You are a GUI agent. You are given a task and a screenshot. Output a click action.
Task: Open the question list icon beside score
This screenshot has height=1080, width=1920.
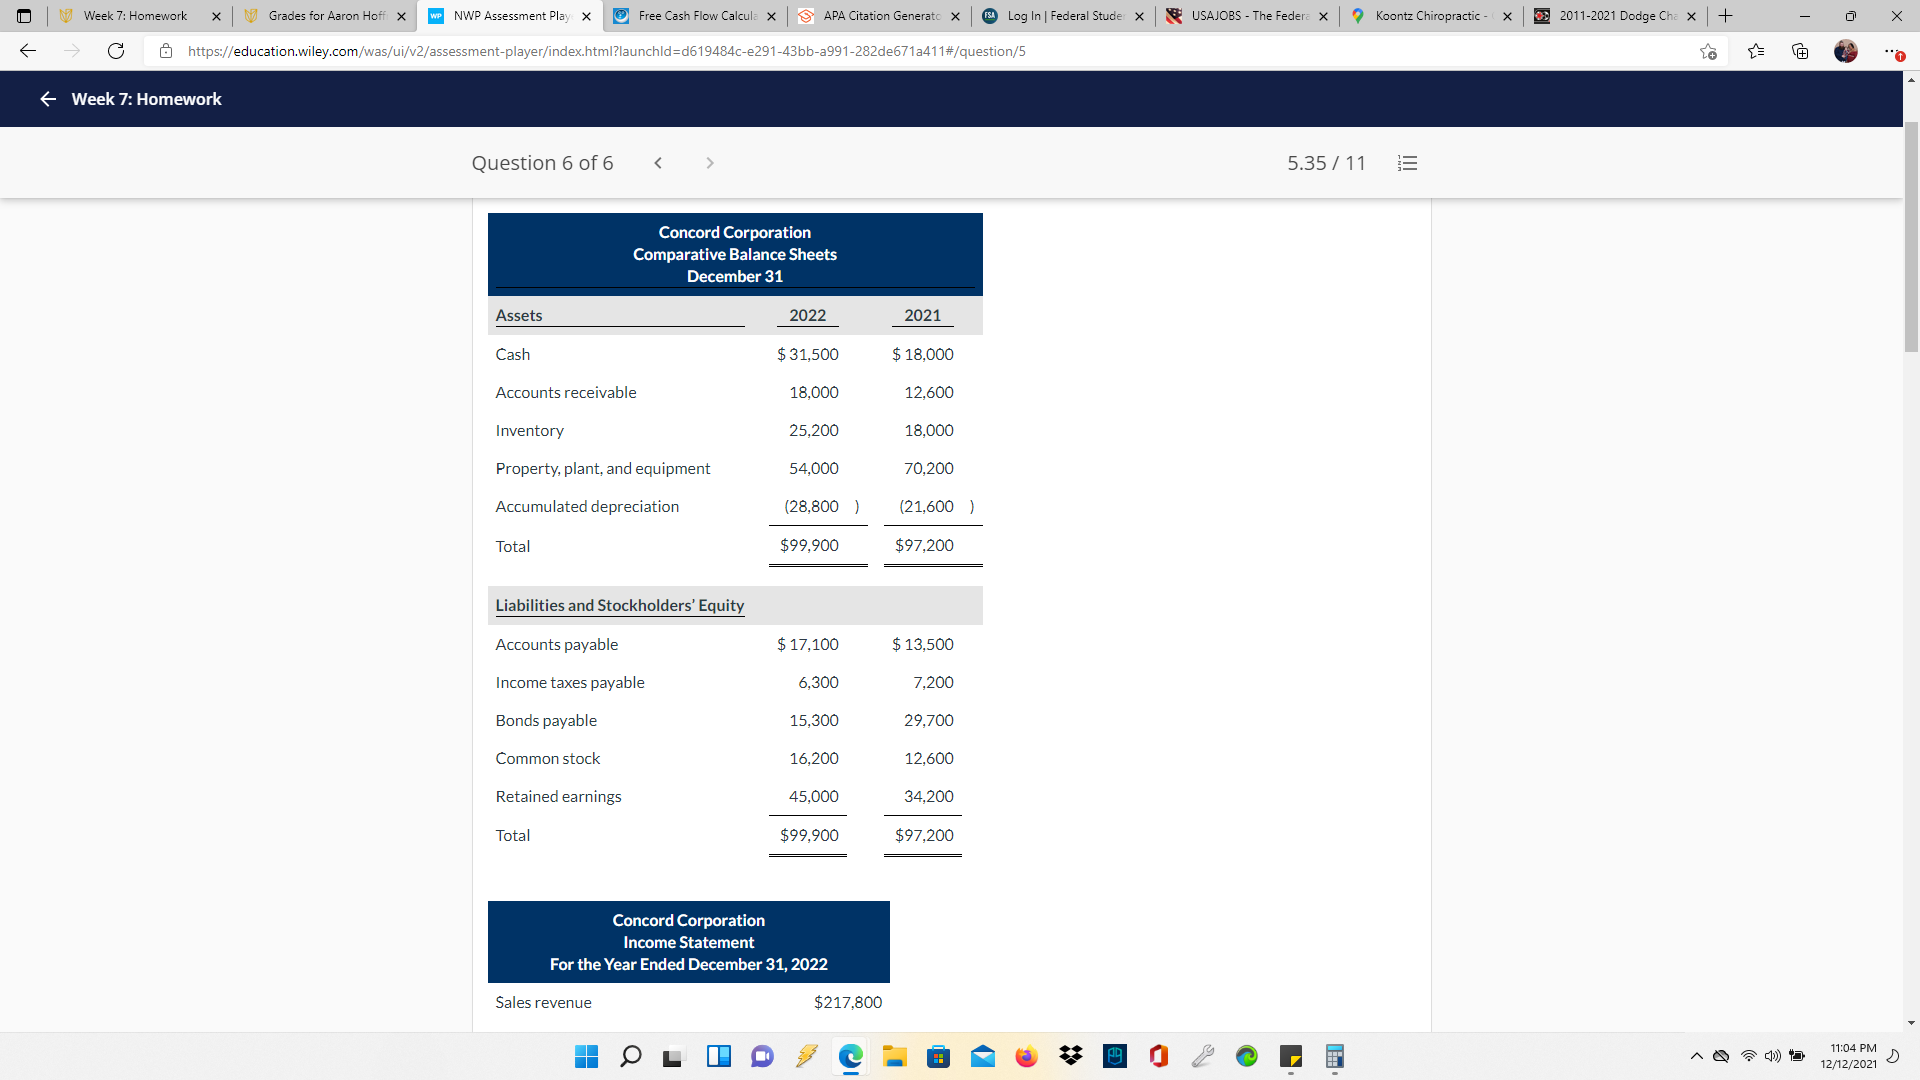click(1407, 163)
